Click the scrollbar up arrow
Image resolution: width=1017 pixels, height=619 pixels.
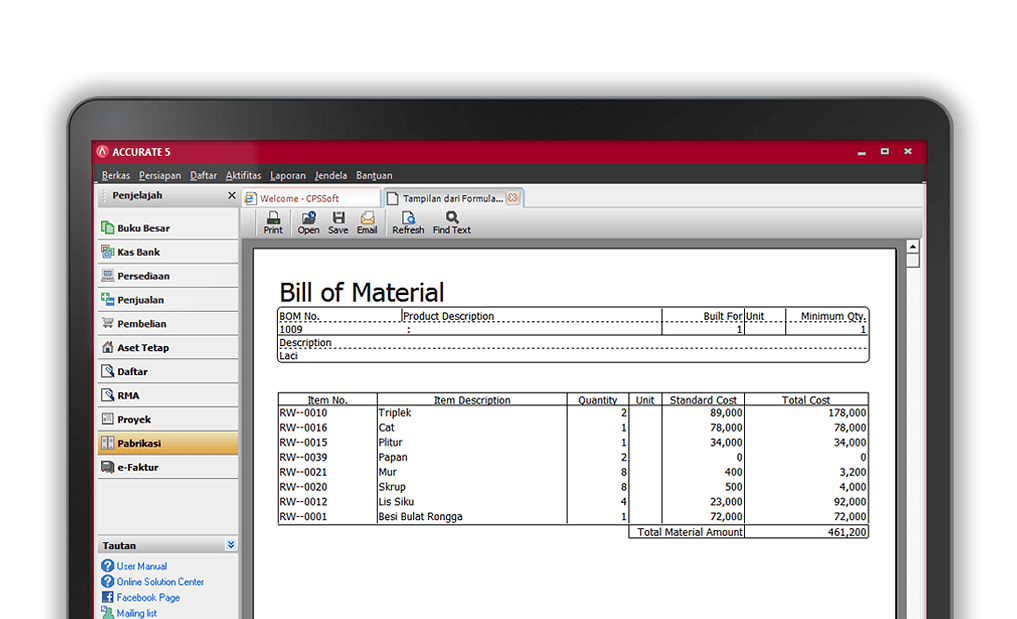click(x=912, y=245)
